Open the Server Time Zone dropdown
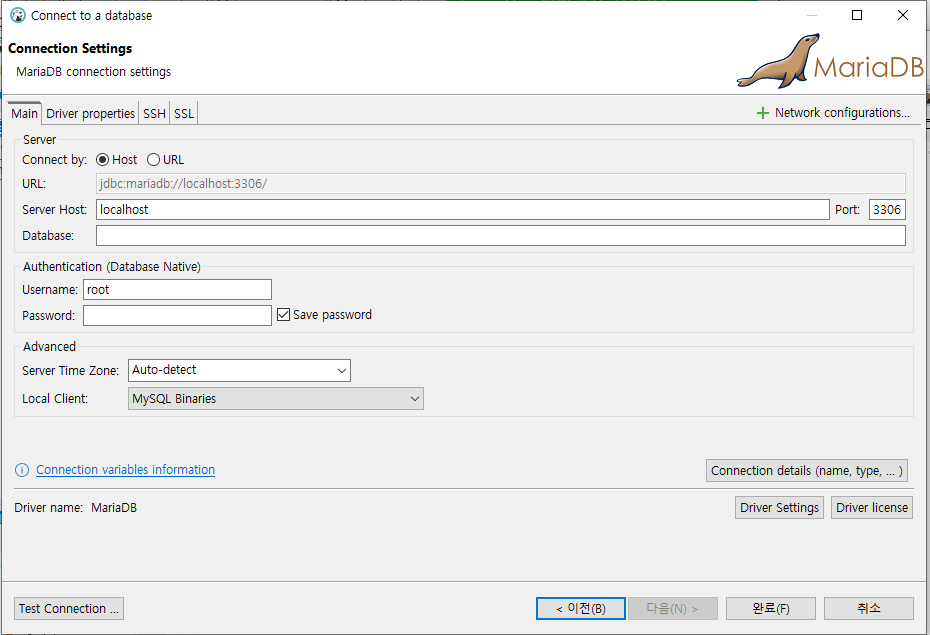The height and width of the screenshot is (635, 930). point(239,371)
